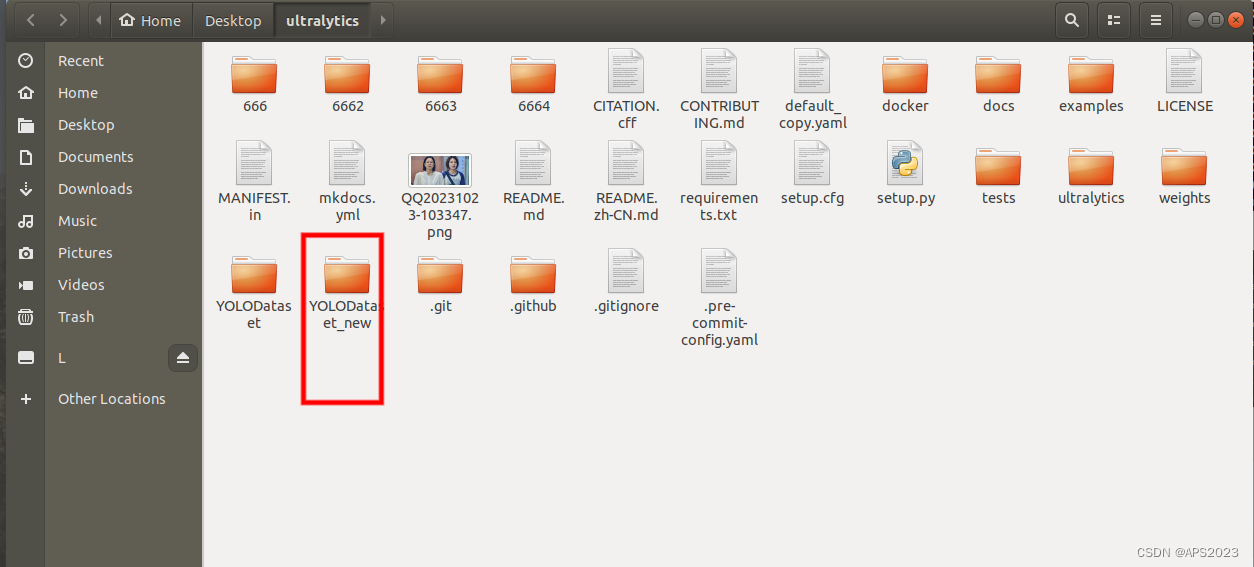The image size is (1254, 567).
Task: Select the README.zh-CN.md file icon
Action: click(x=626, y=163)
